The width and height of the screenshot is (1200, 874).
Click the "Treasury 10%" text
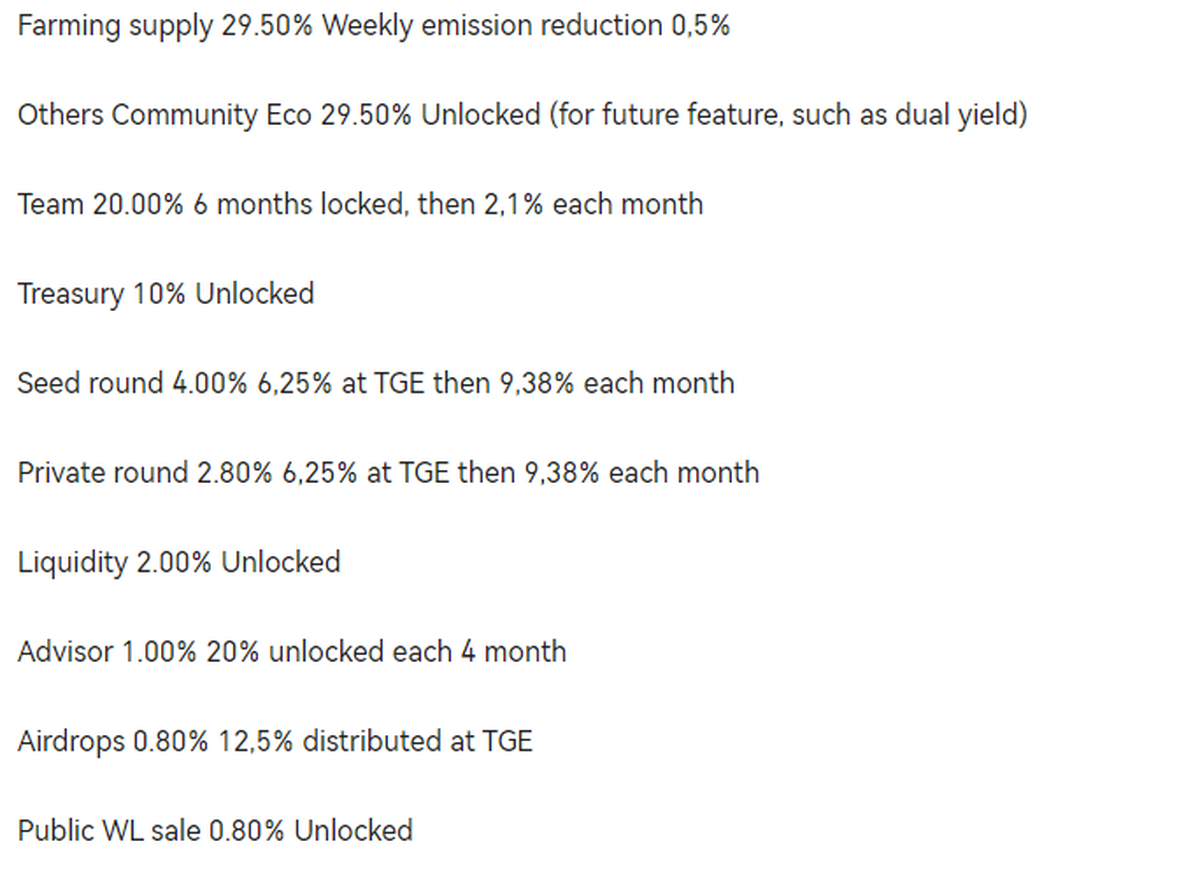coord(102,294)
